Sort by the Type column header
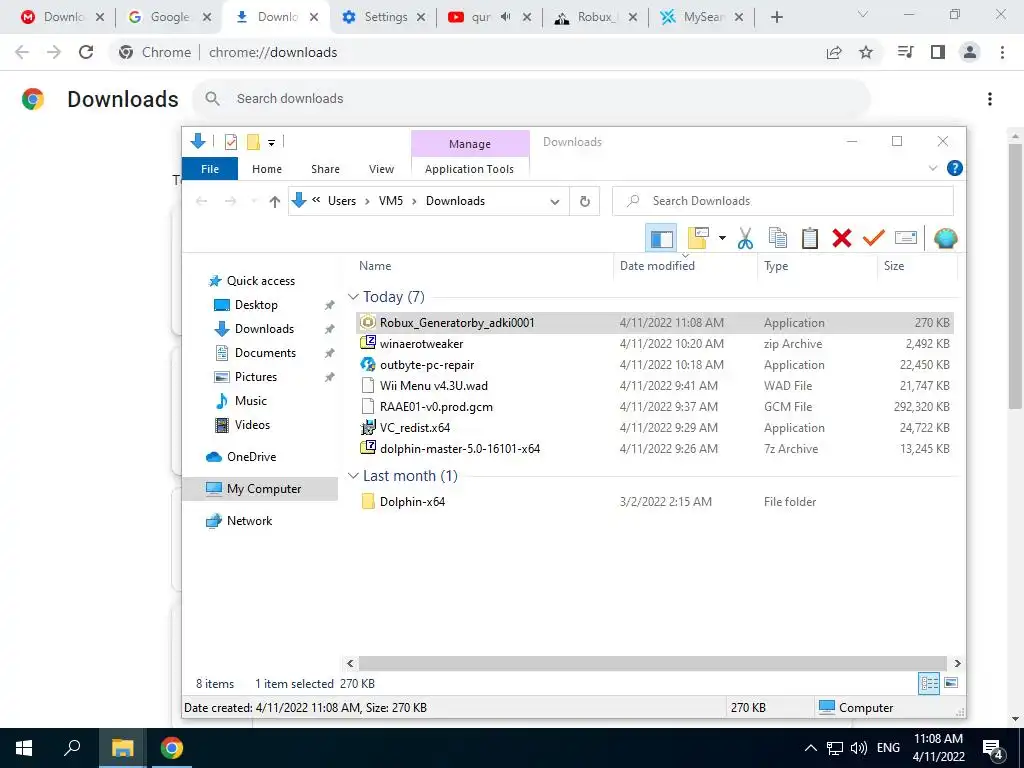Viewport: 1024px width, 768px height. [x=776, y=266]
